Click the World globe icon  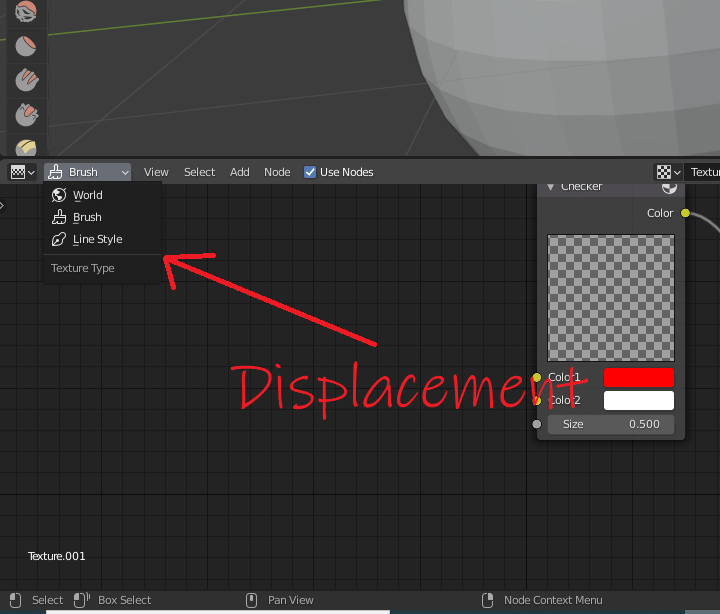click(x=59, y=195)
